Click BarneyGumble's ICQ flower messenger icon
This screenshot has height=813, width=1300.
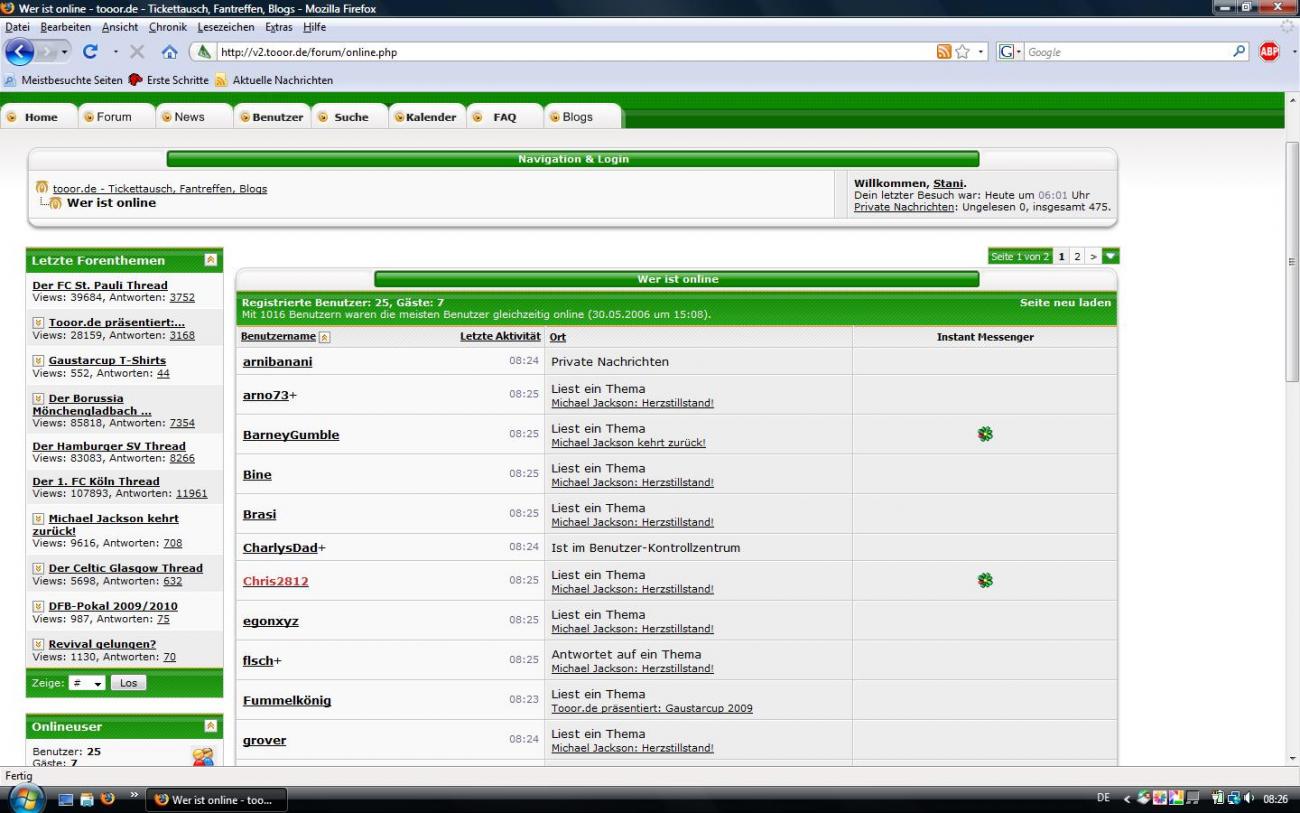985,434
